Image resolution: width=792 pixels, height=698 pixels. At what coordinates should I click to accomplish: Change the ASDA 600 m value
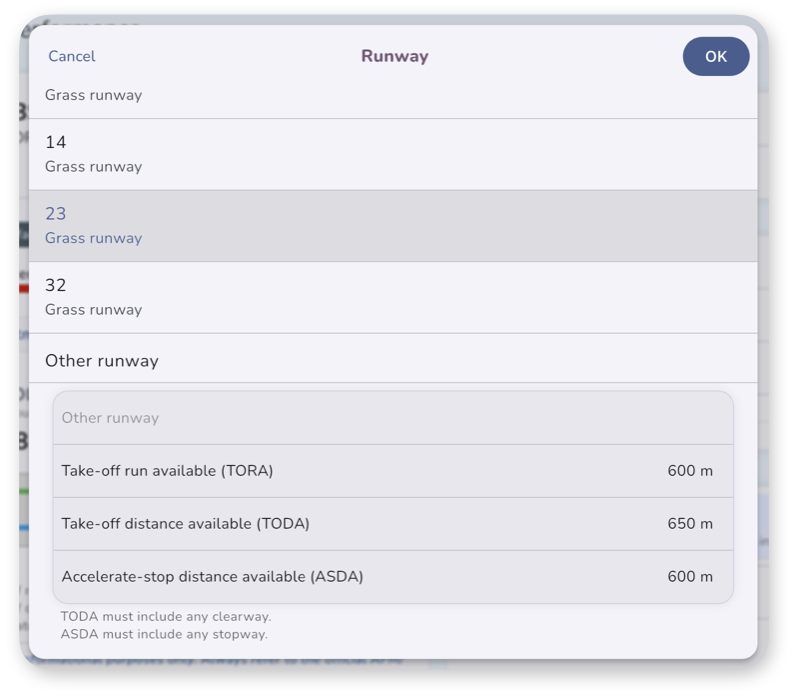[690, 577]
